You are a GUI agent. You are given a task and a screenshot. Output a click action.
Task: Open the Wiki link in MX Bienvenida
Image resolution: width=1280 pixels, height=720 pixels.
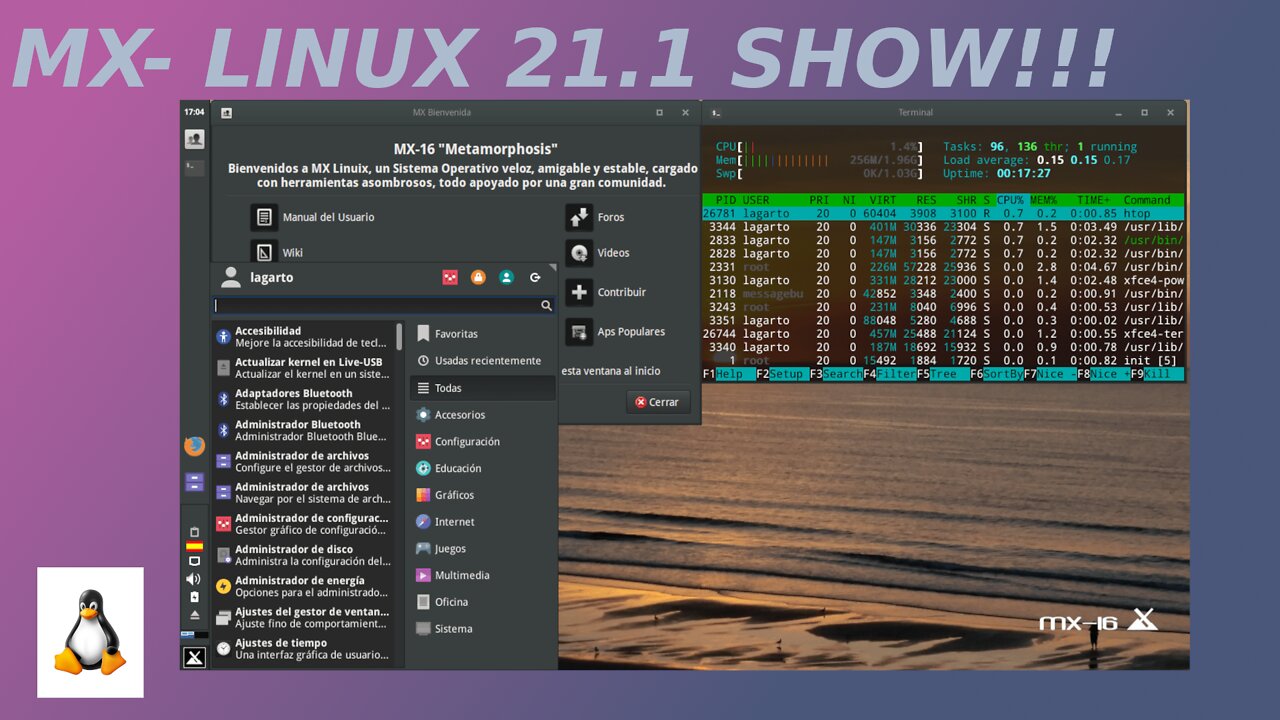[278, 253]
